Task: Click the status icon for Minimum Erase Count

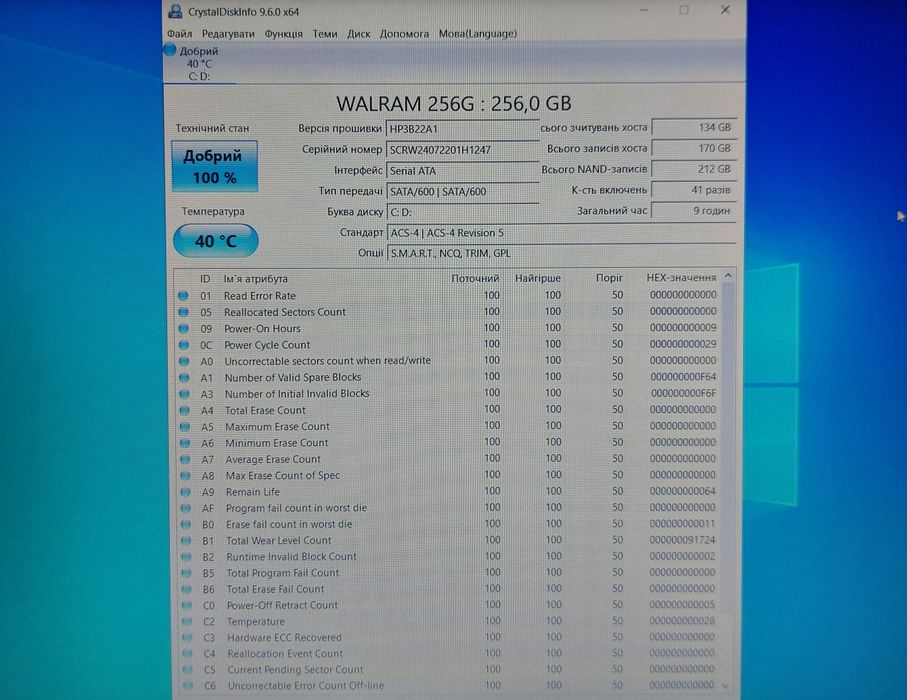Action: click(x=185, y=443)
